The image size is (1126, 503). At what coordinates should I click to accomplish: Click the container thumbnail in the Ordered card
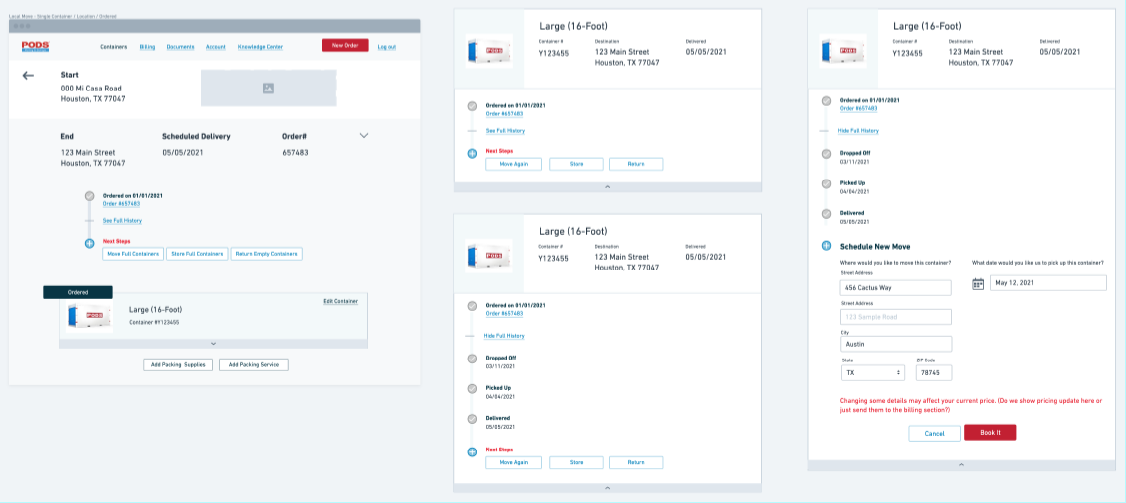(x=85, y=316)
